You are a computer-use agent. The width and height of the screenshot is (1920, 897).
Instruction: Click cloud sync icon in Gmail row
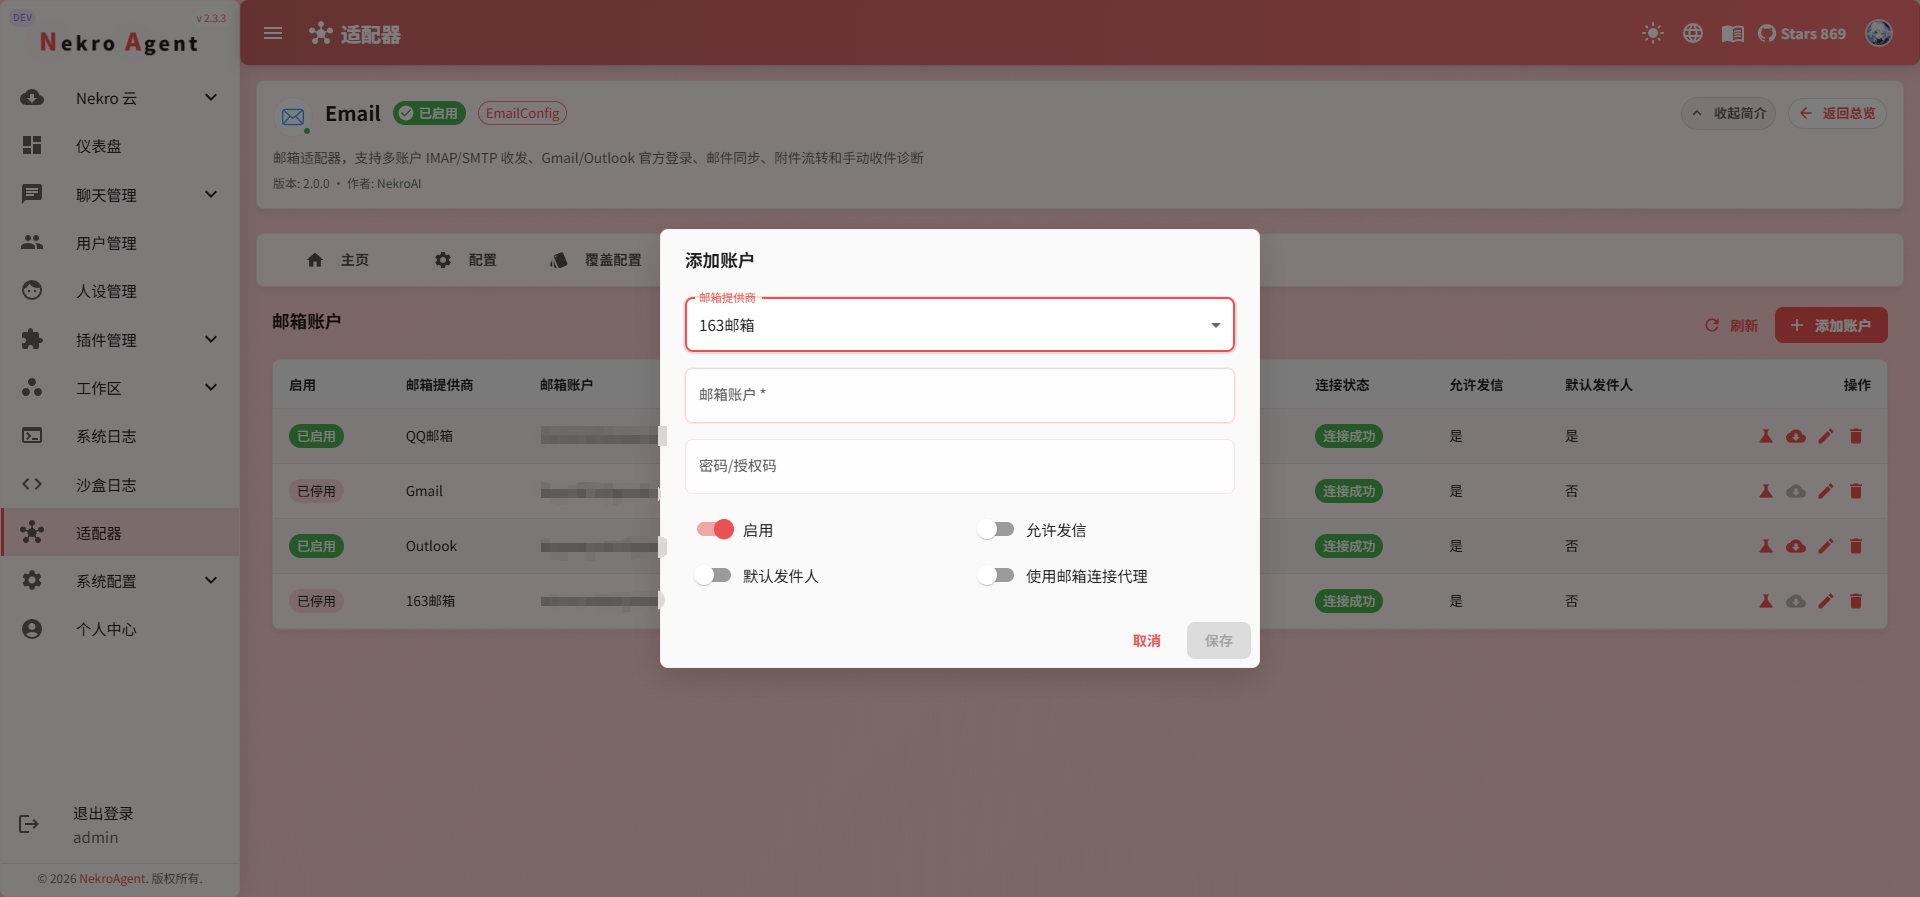pos(1796,491)
